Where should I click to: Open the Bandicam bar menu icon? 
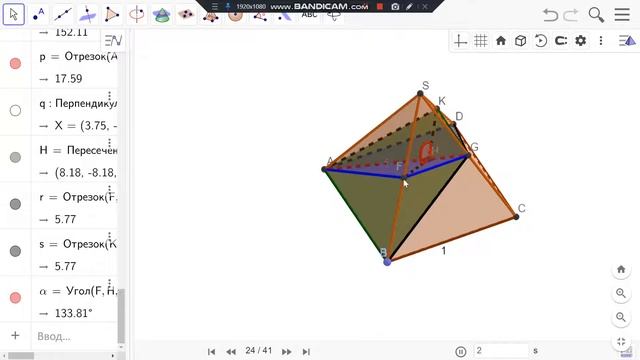coord(215,7)
